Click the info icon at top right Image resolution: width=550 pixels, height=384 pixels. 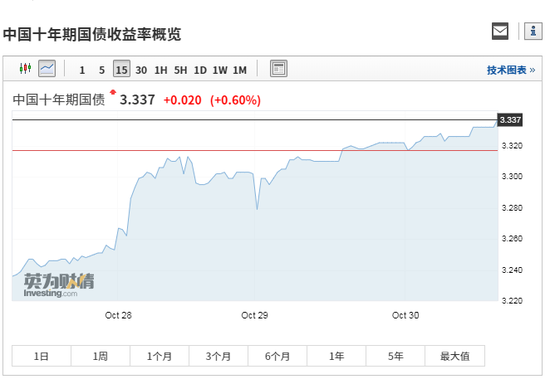533,31
